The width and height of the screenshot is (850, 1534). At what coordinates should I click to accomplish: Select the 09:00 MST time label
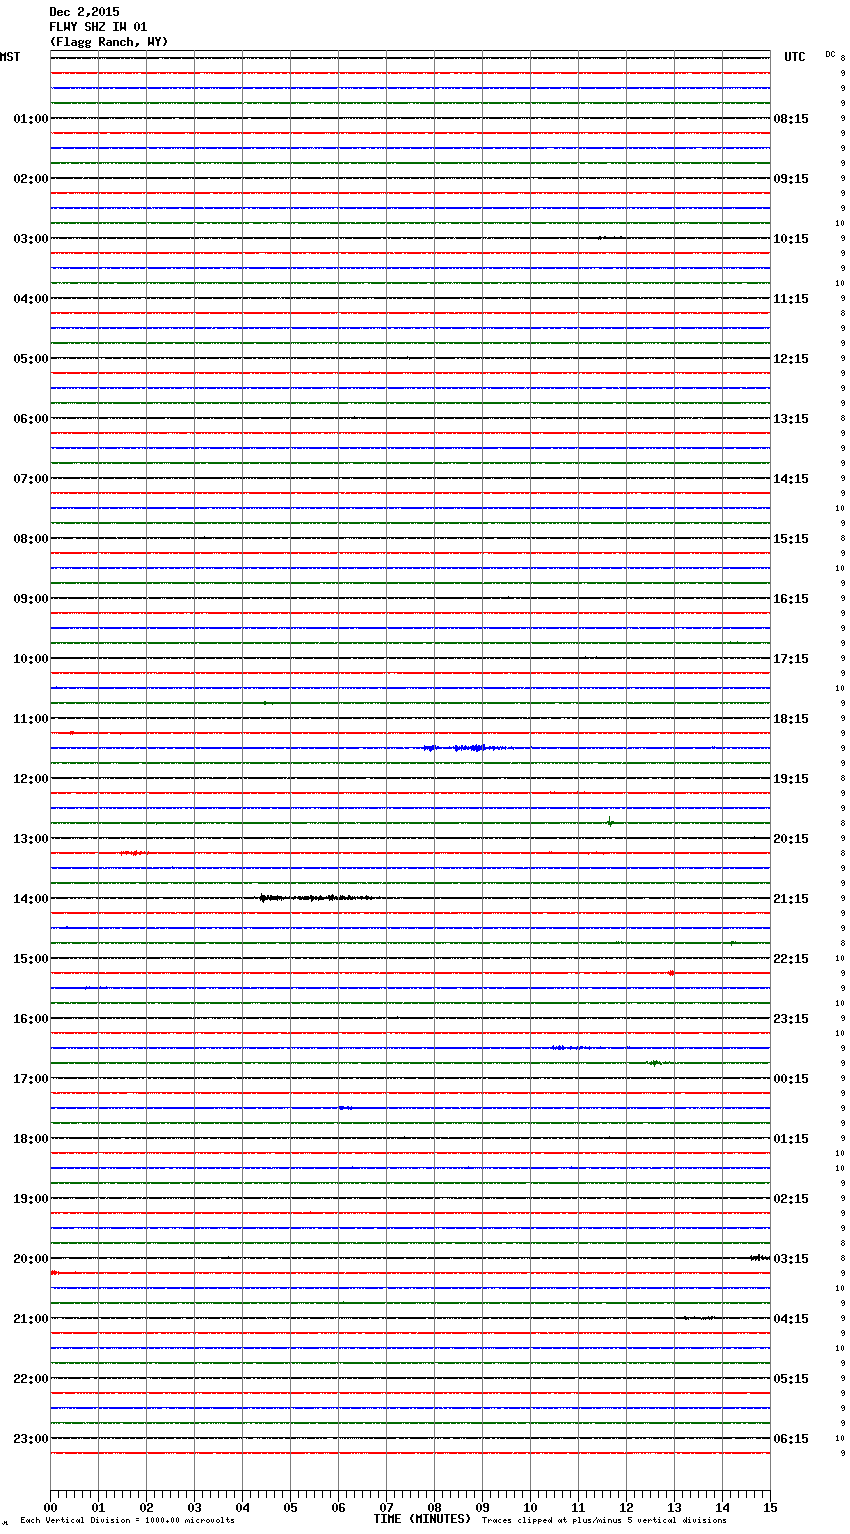tap(31, 599)
